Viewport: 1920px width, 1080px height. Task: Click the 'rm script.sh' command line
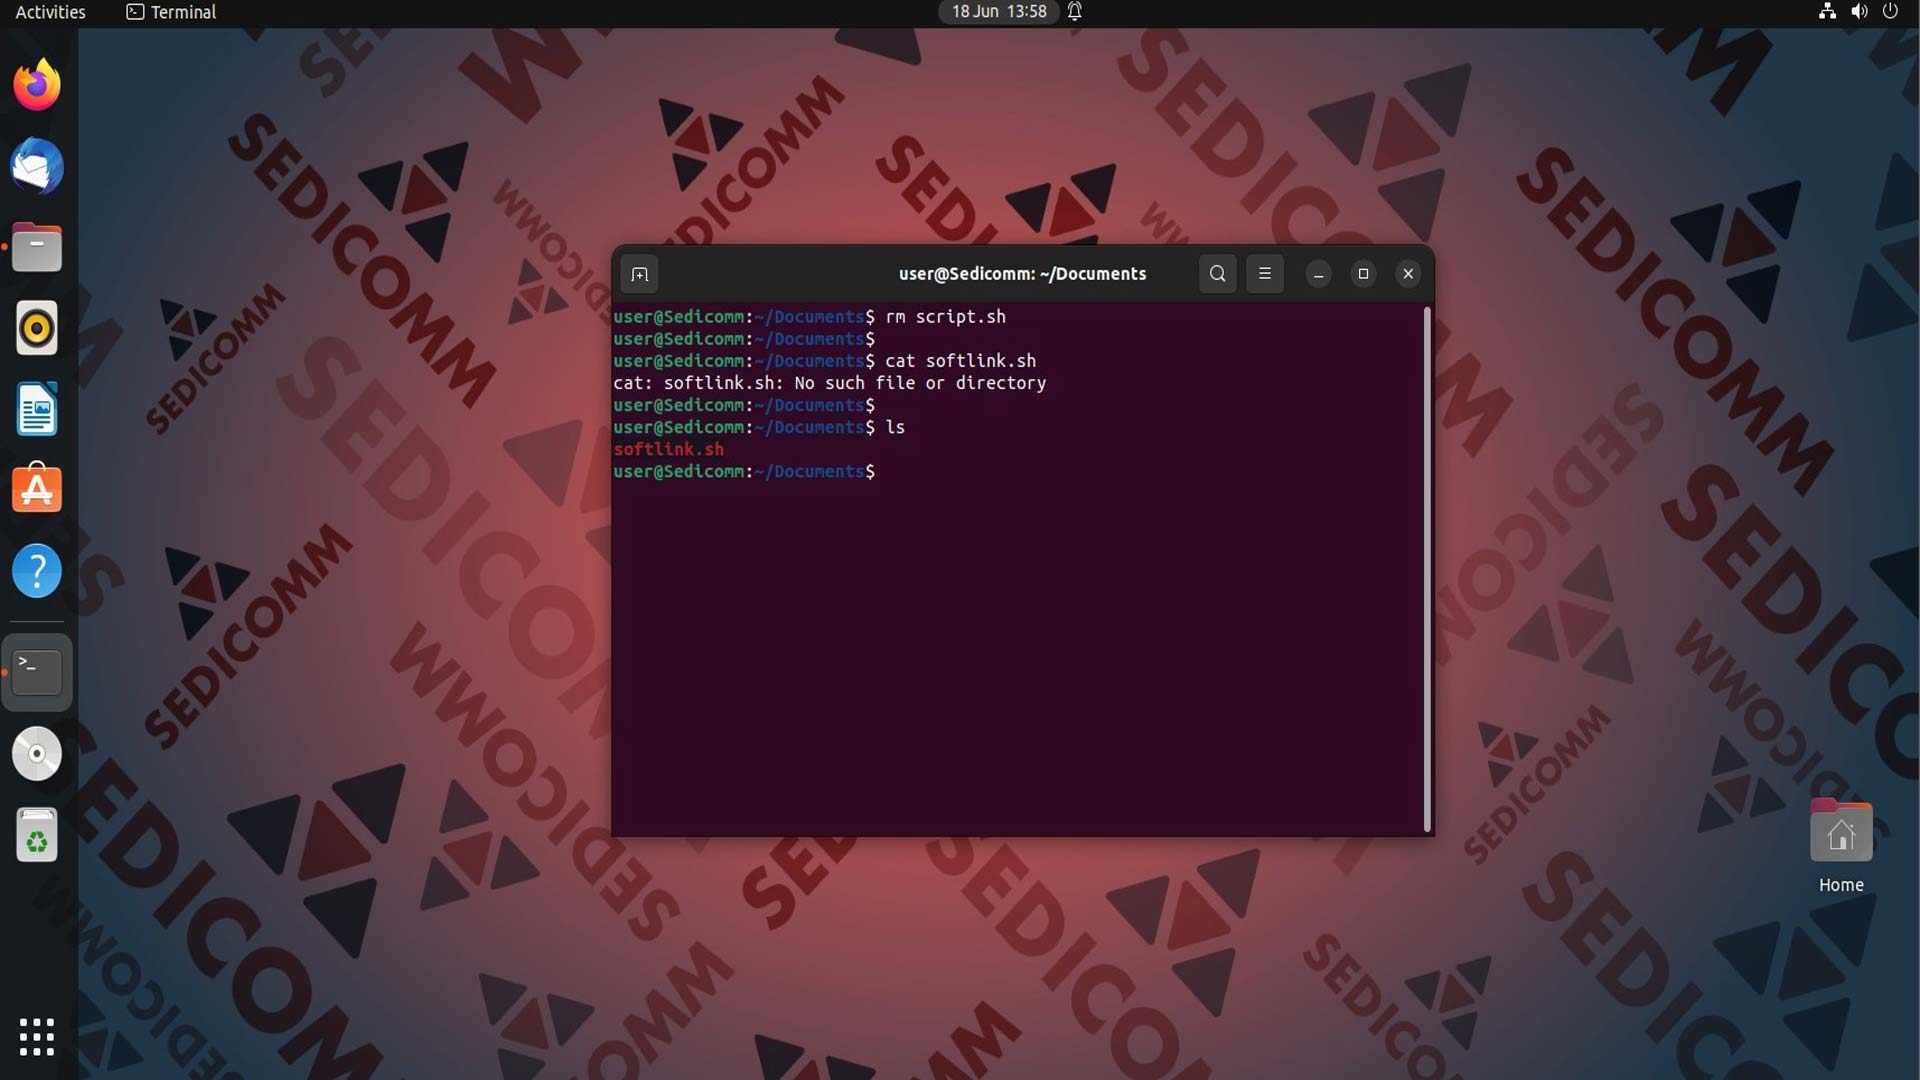(810, 317)
